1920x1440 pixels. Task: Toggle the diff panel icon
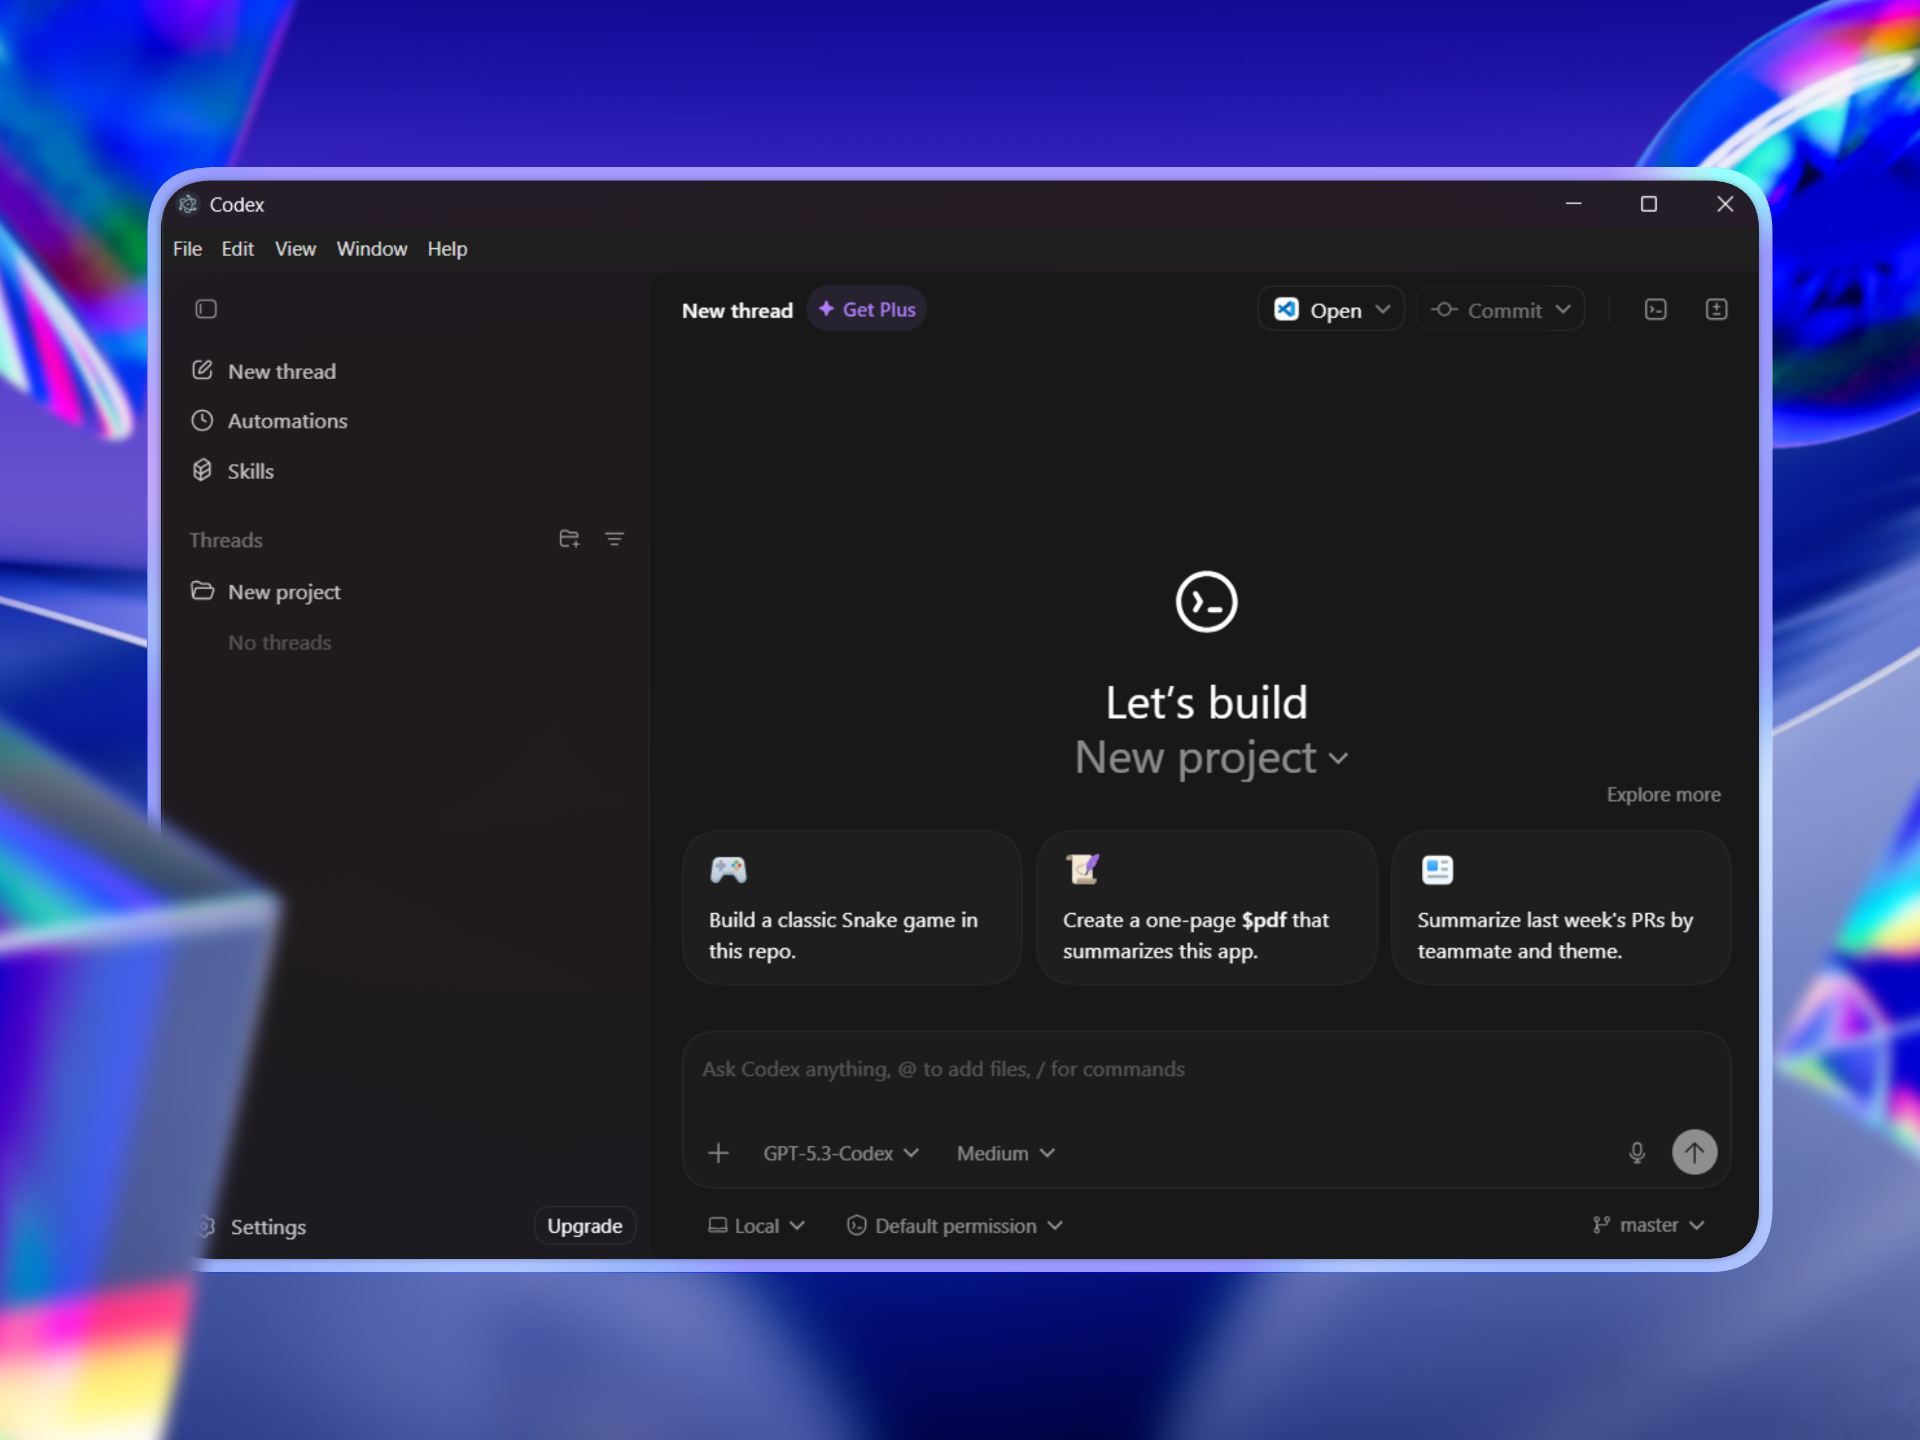1716,310
